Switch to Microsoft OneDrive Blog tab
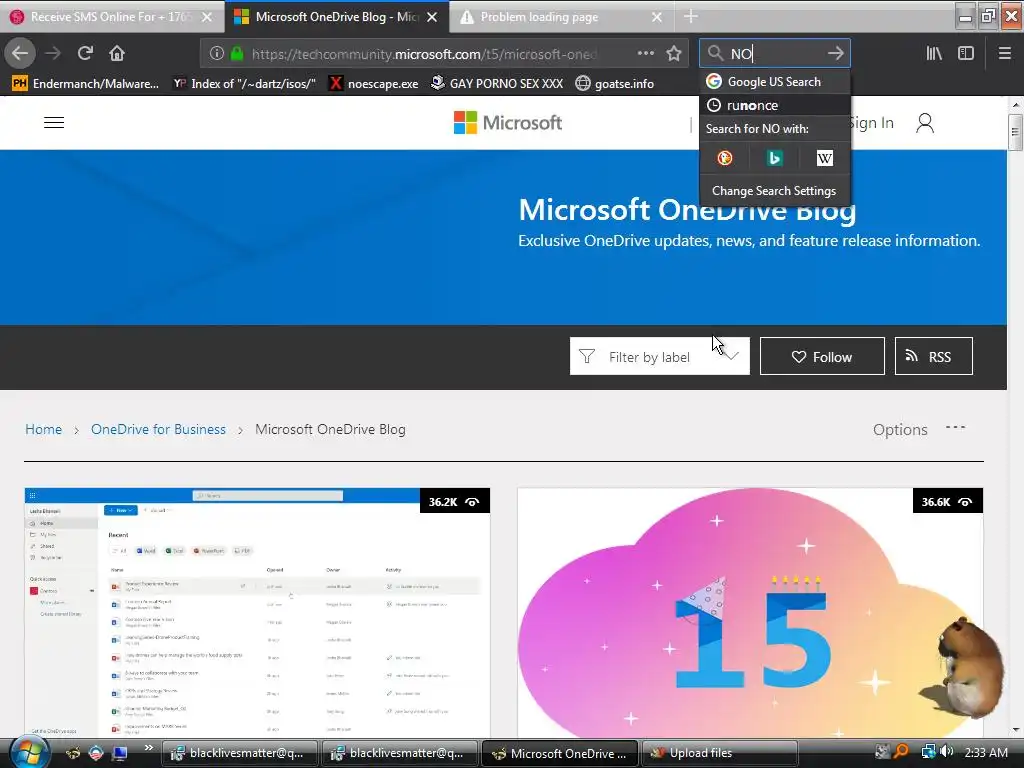This screenshot has width=1024, height=768. (x=336, y=17)
